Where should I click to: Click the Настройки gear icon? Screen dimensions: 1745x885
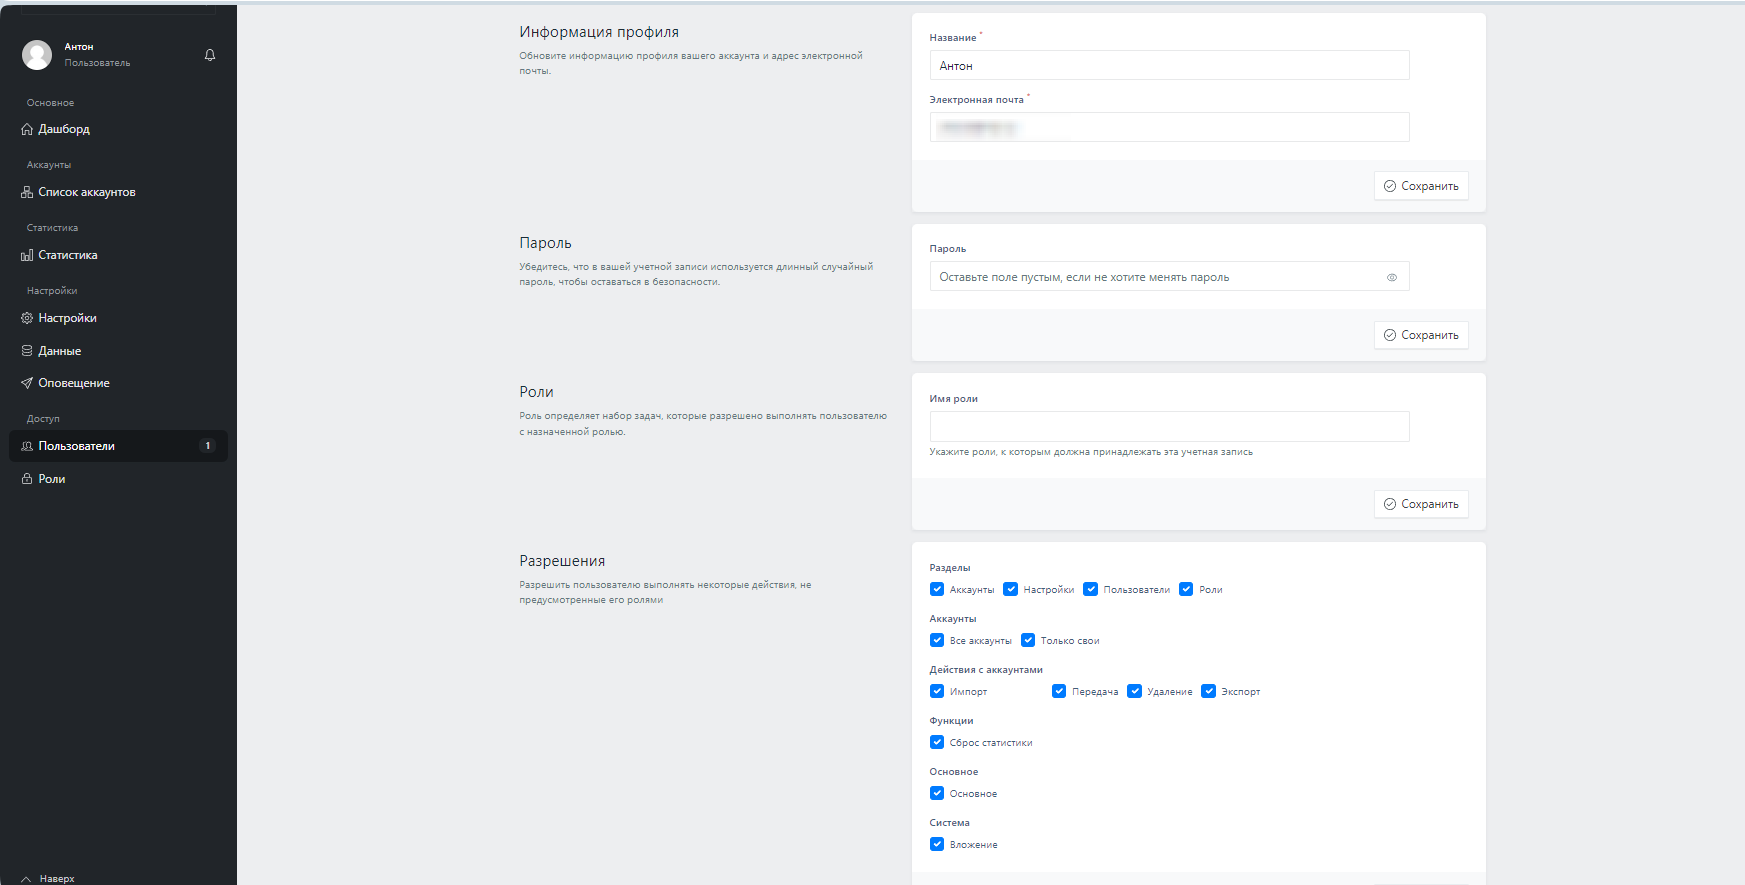[x=27, y=318]
